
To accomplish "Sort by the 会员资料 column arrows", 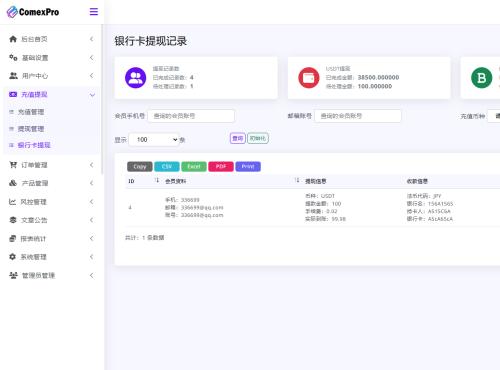I will (297, 180).
